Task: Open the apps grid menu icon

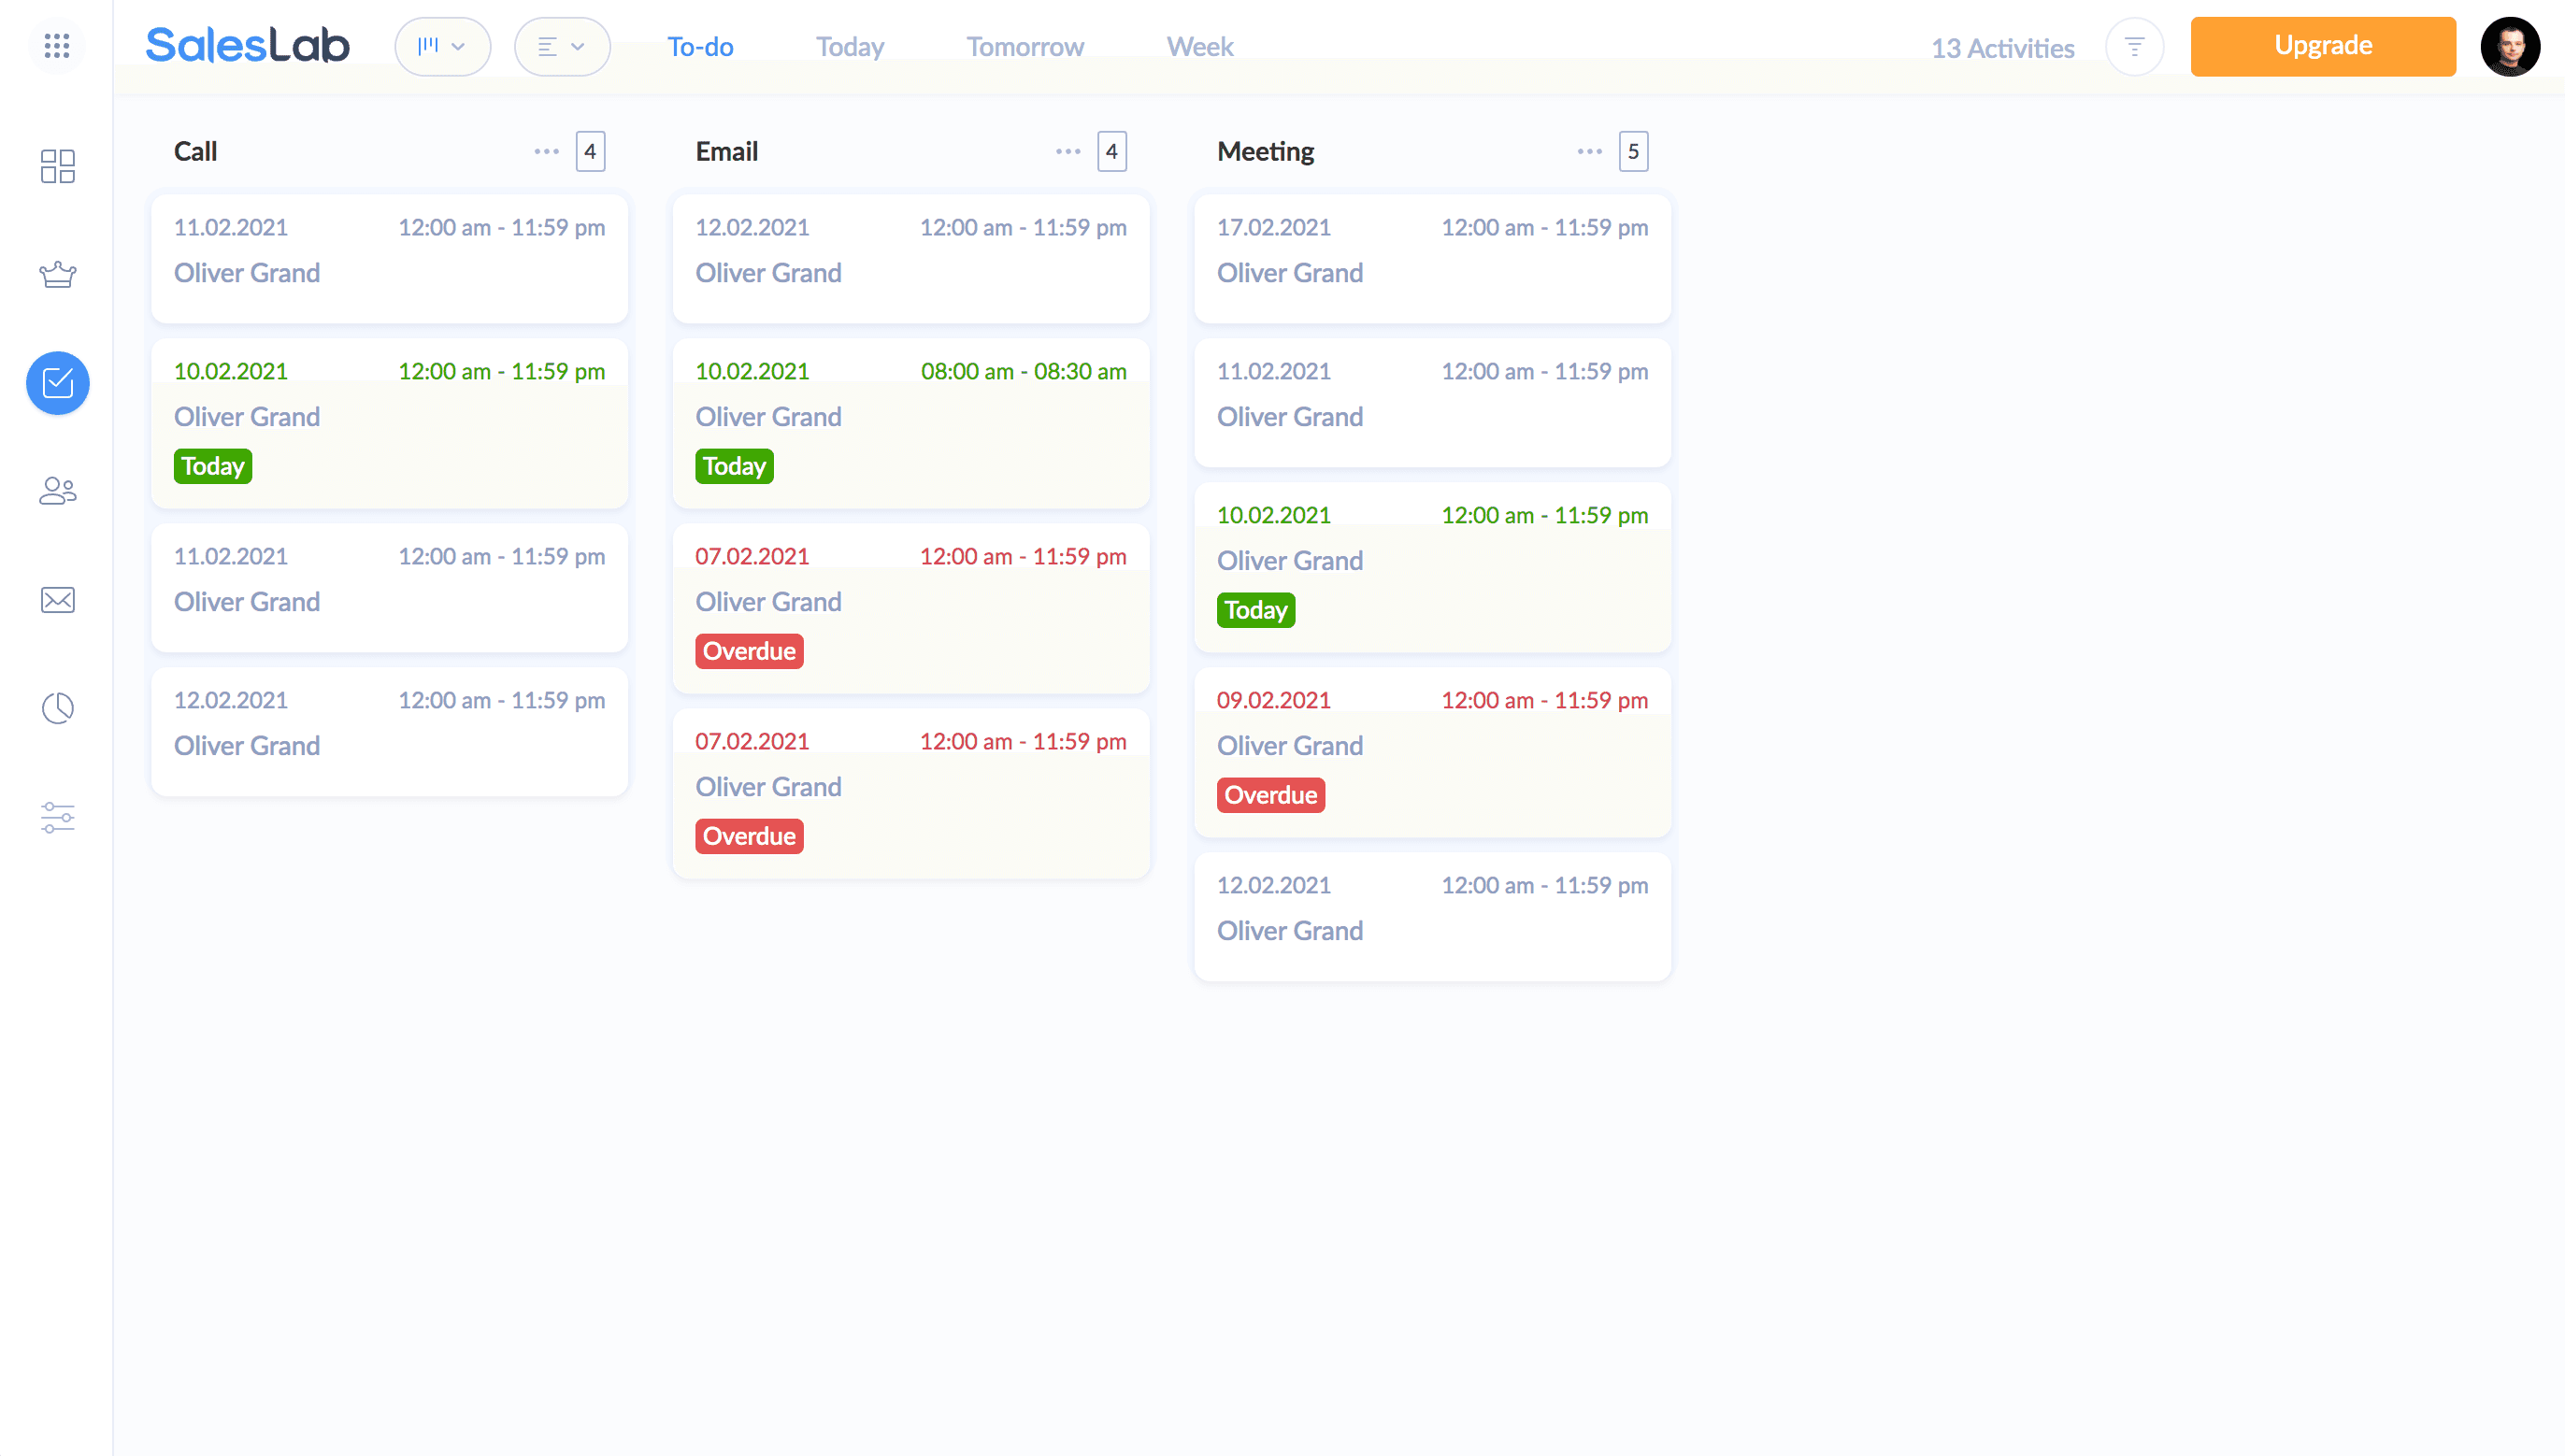Action: click(x=57, y=46)
